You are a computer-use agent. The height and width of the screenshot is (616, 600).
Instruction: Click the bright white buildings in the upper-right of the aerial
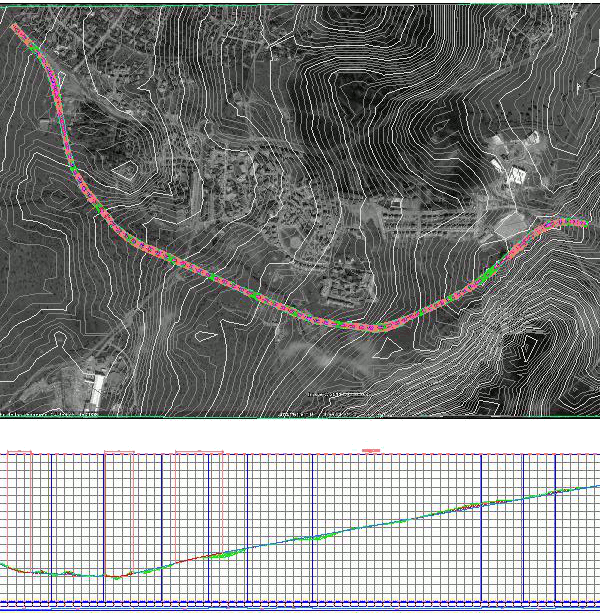pyautogui.click(x=516, y=174)
